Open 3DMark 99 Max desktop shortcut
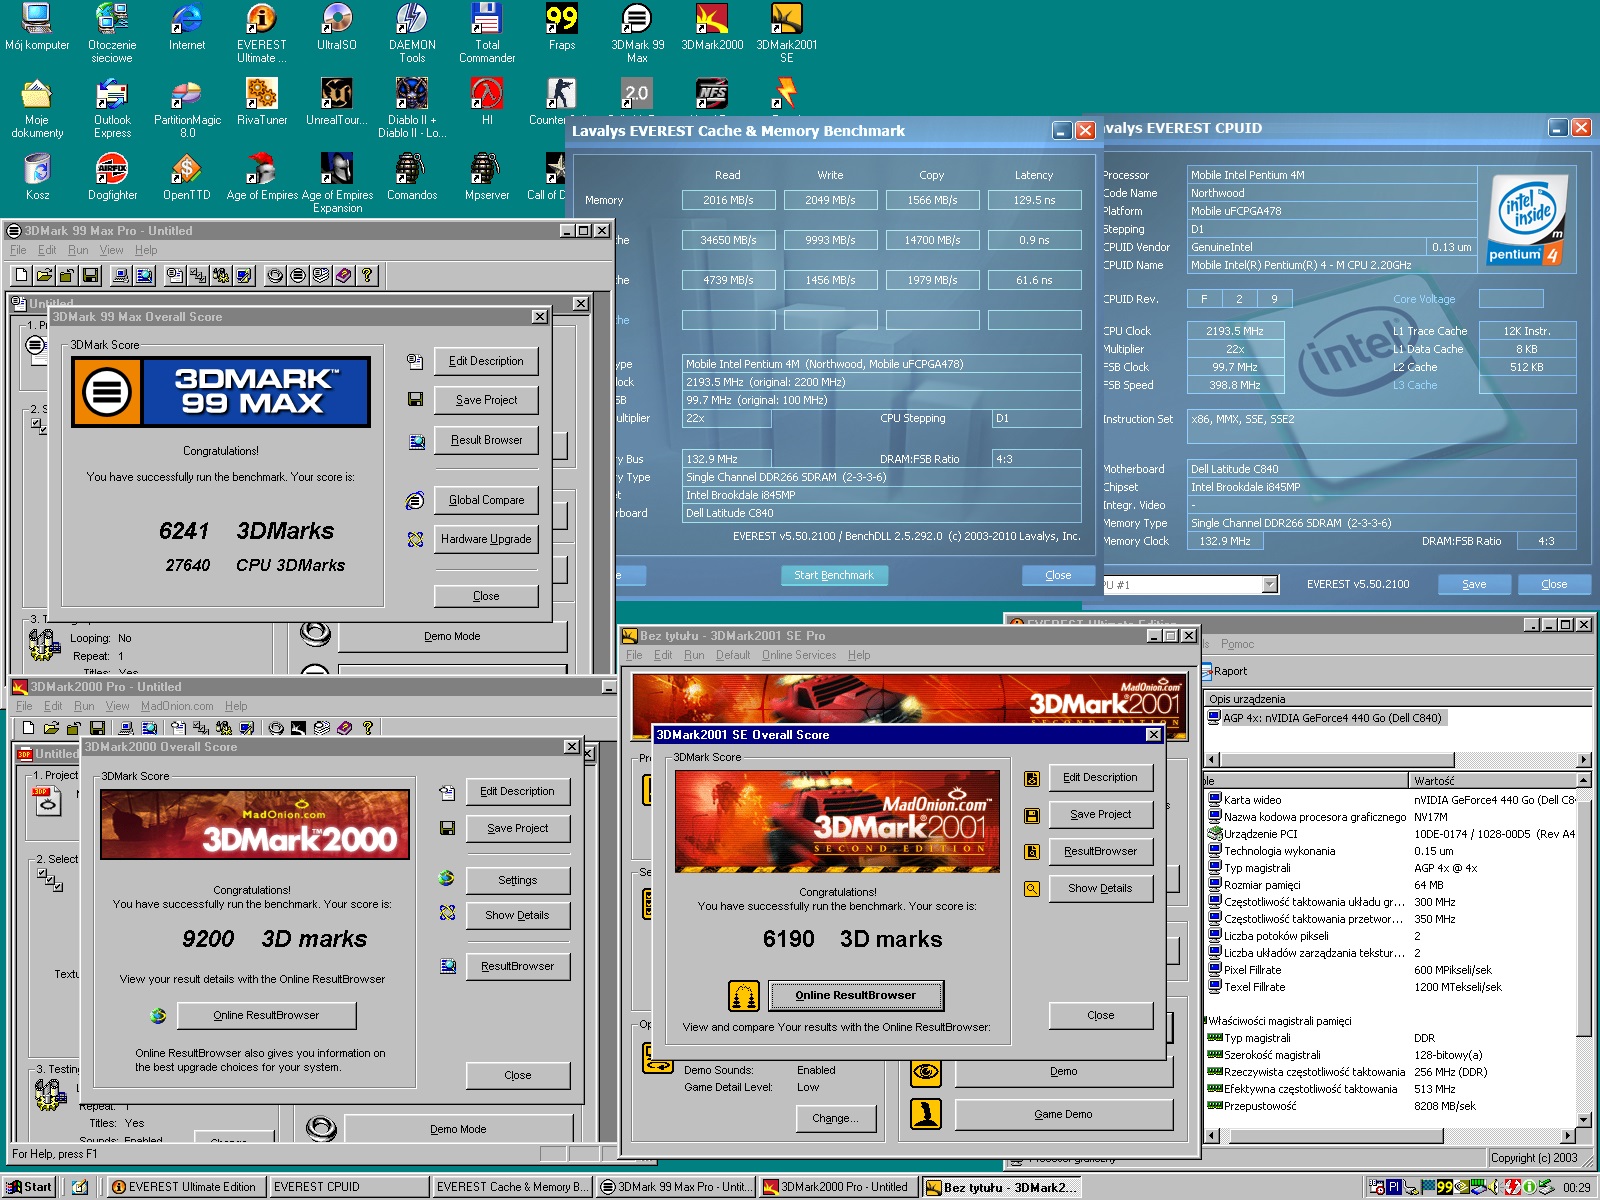This screenshot has width=1600, height=1200. (x=637, y=33)
